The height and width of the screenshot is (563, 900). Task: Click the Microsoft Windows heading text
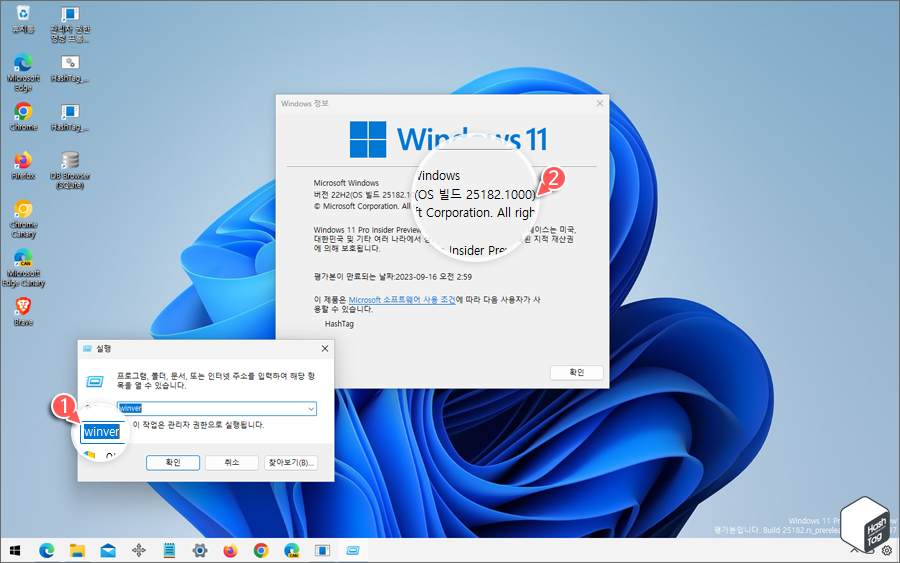(346, 183)
